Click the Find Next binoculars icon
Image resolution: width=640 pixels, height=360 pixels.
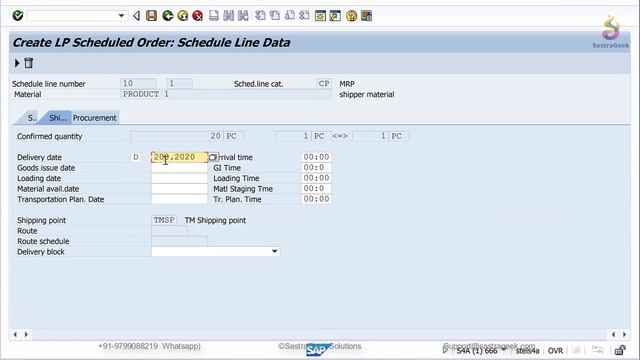(243, 16)
